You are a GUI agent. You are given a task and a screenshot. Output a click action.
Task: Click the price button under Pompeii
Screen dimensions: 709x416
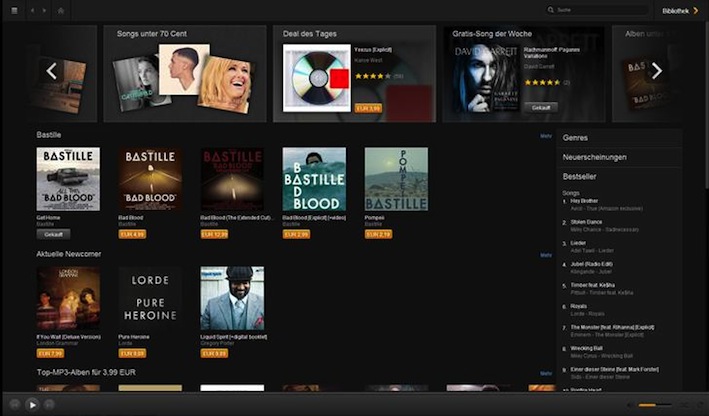point(378,234)
